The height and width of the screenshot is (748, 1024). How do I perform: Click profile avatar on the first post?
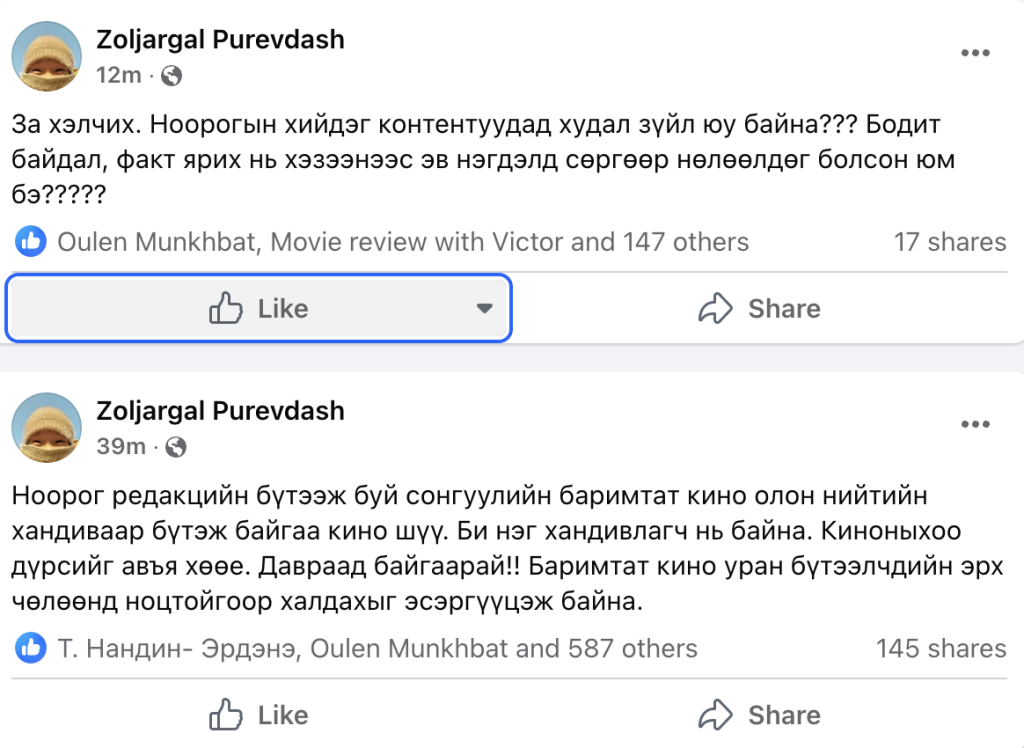46,55
